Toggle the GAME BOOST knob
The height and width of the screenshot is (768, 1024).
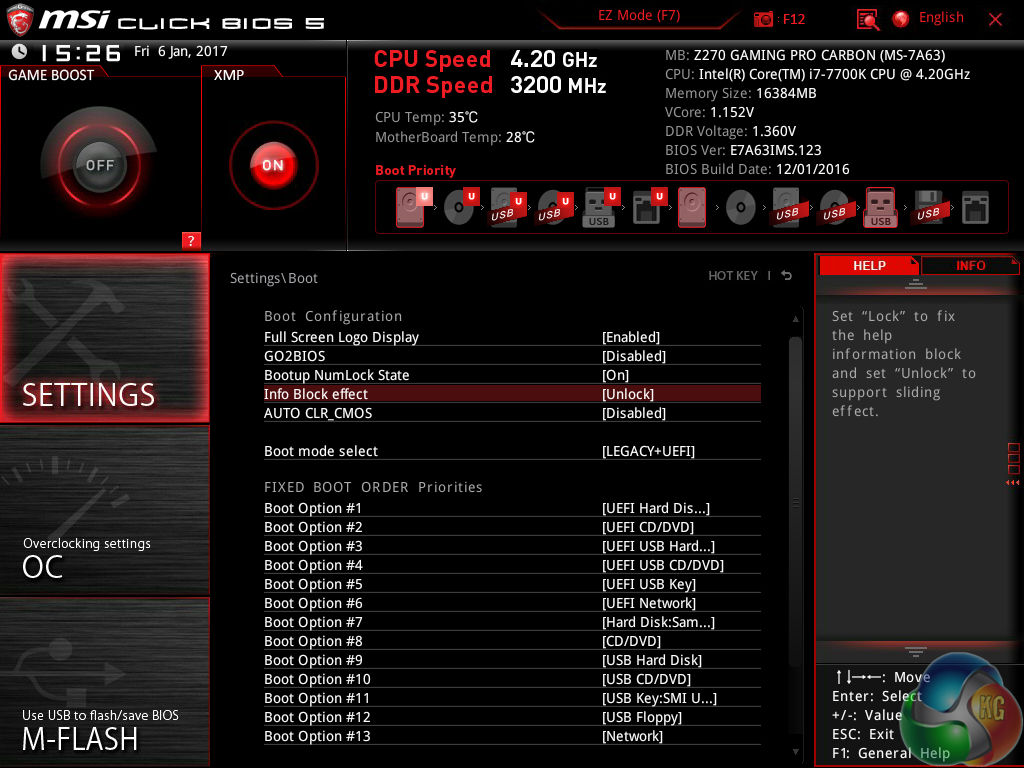(100, 165)
